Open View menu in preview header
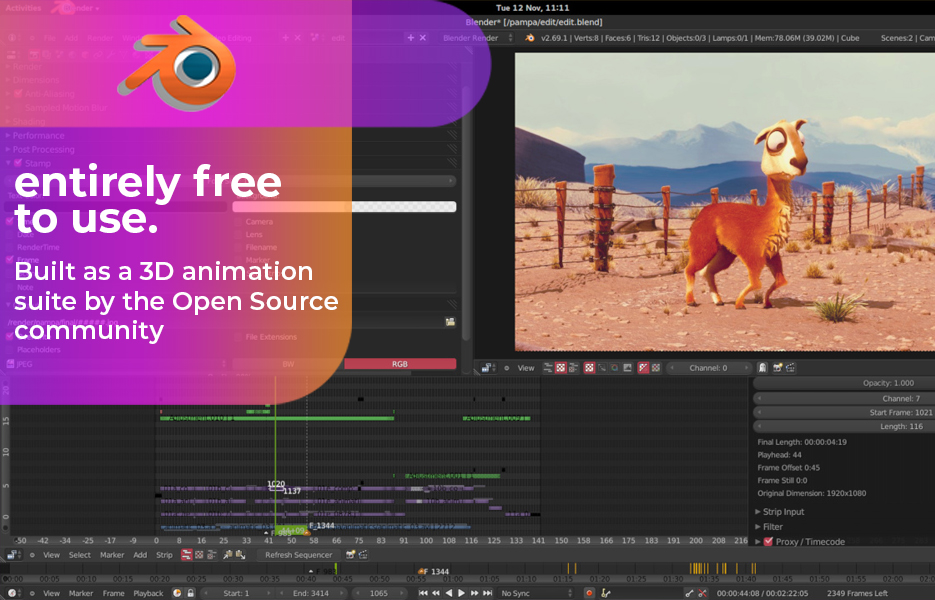Screen dimensions: 935x600 click(x=526, y=368)
